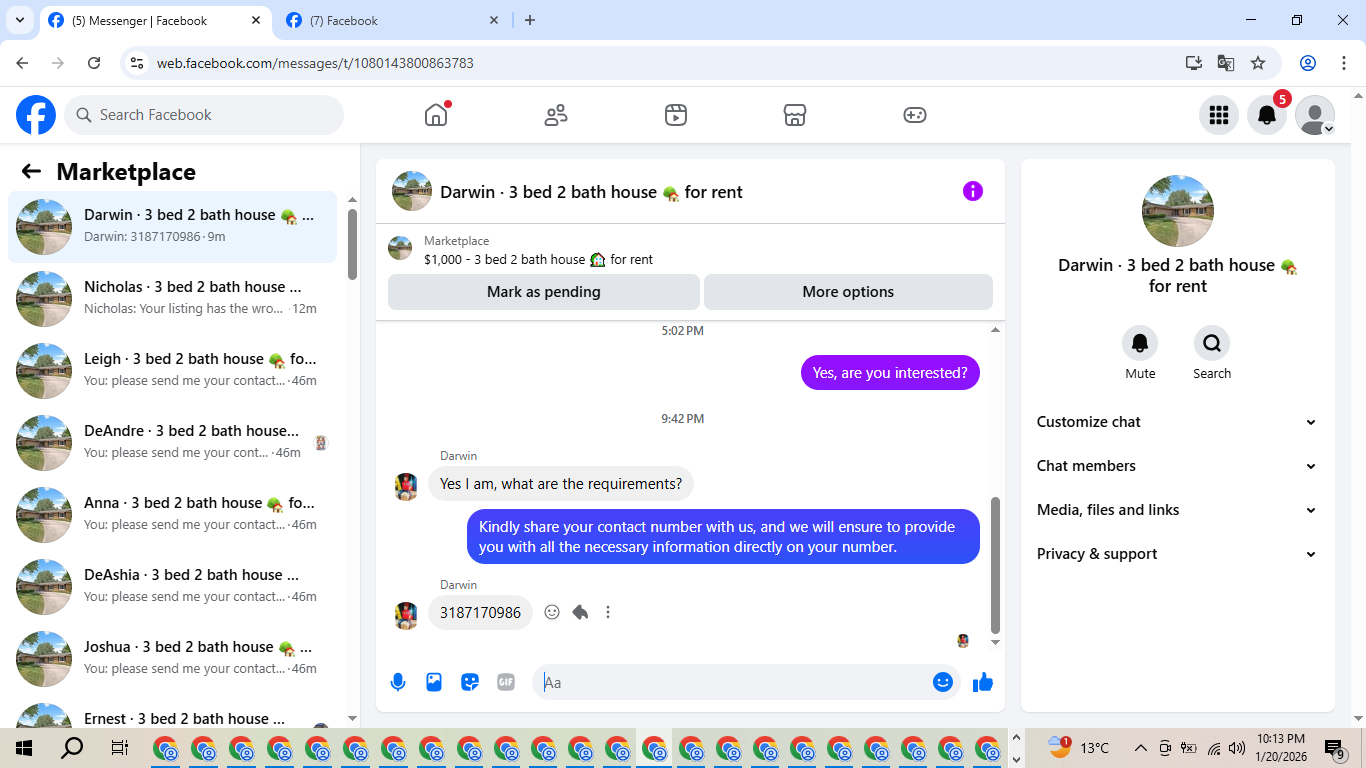Expand Chat members section
1366x768 pixels.
[1177, 466]
